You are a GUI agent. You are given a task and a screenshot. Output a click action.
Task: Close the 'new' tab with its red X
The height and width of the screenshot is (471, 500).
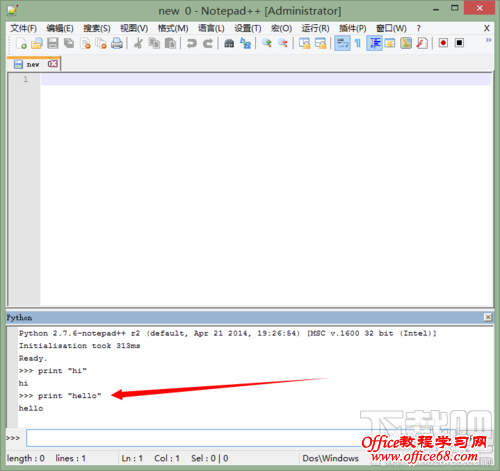53,64
